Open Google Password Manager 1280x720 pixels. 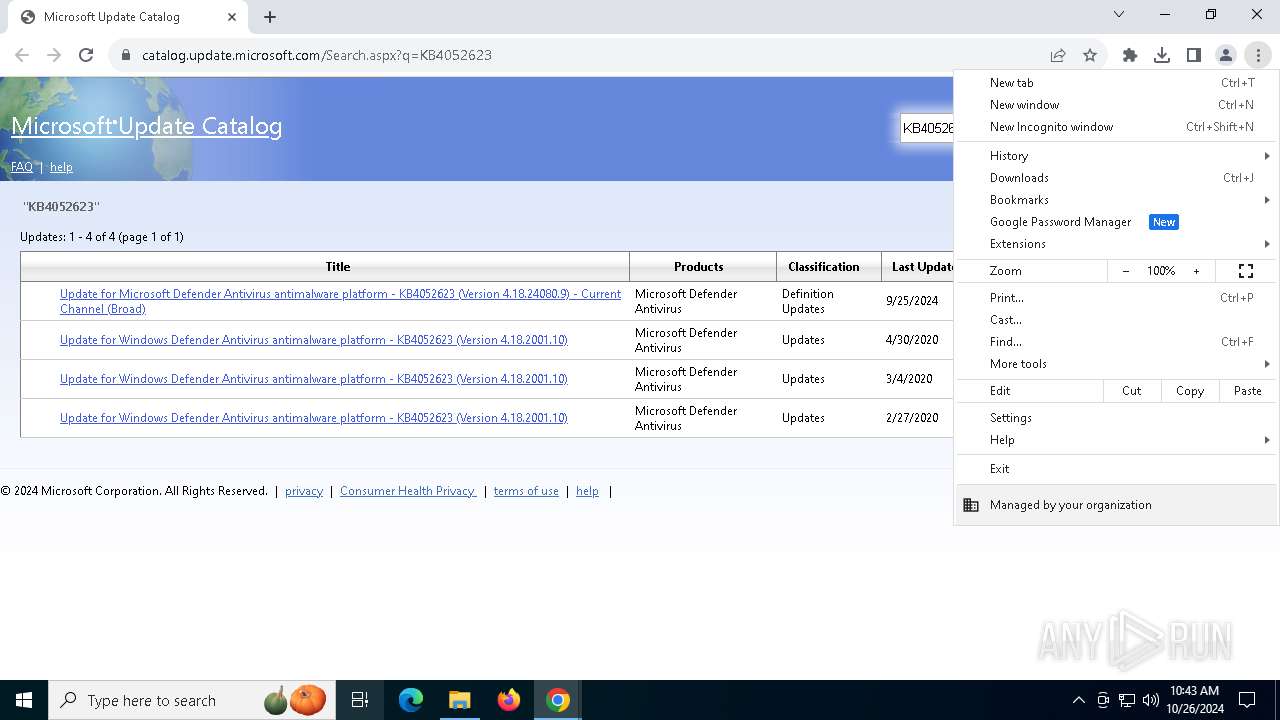1116,222
